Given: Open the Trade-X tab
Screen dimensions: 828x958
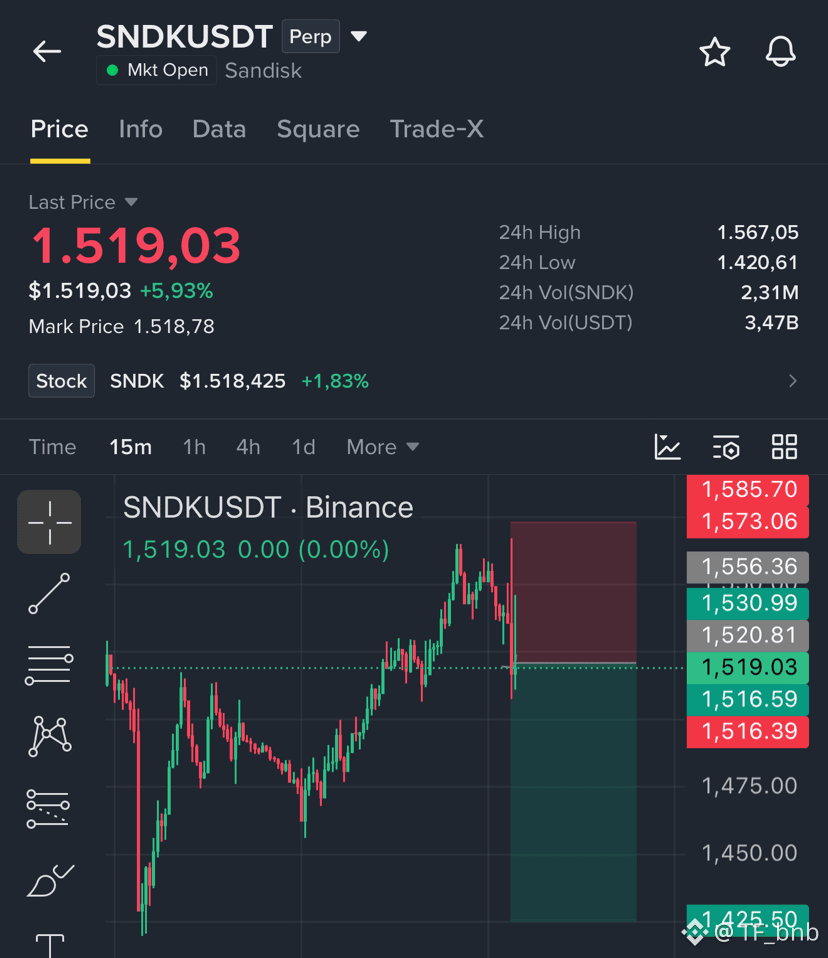Looking at the screenshot, I should (437, 130).
